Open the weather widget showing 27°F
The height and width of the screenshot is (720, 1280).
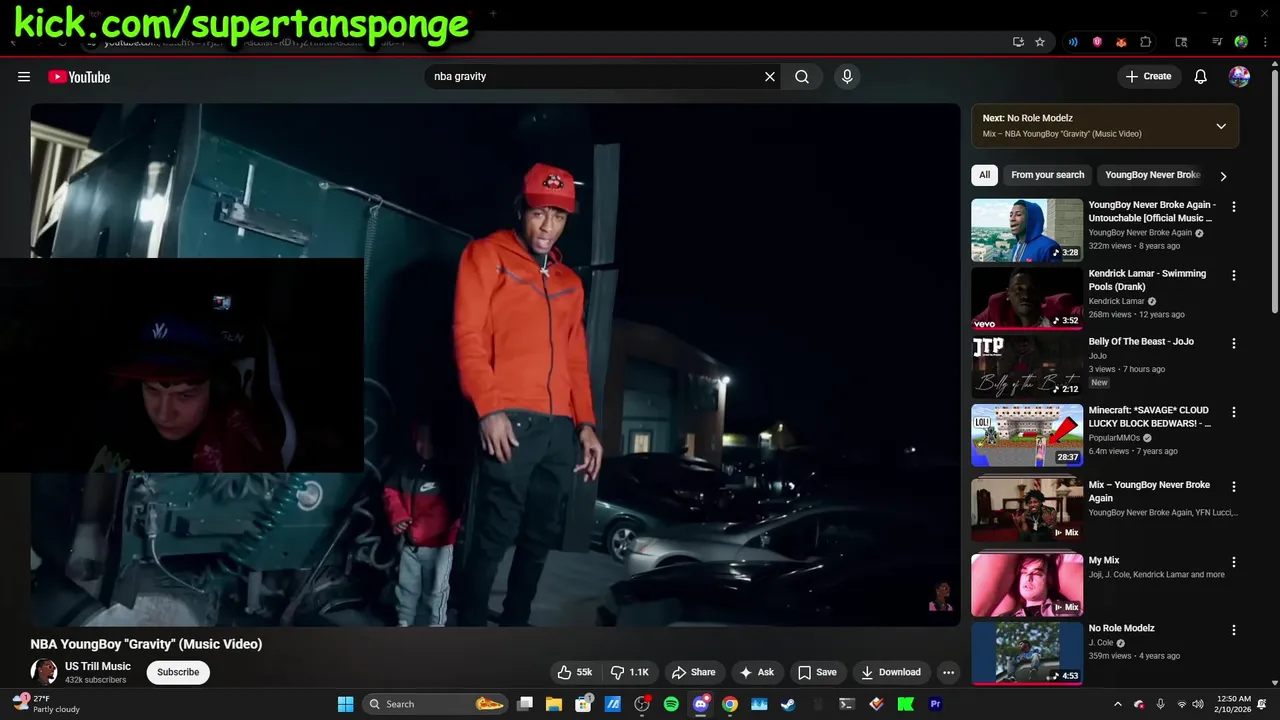(45, 704)
